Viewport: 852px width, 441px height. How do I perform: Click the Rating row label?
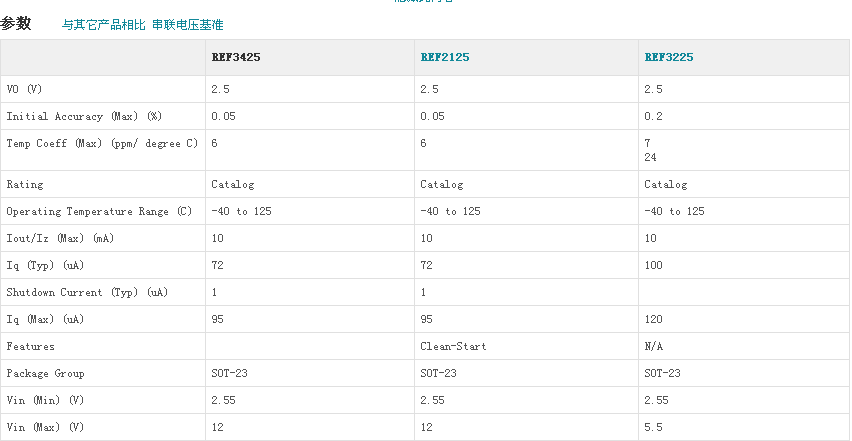(25, 184)
